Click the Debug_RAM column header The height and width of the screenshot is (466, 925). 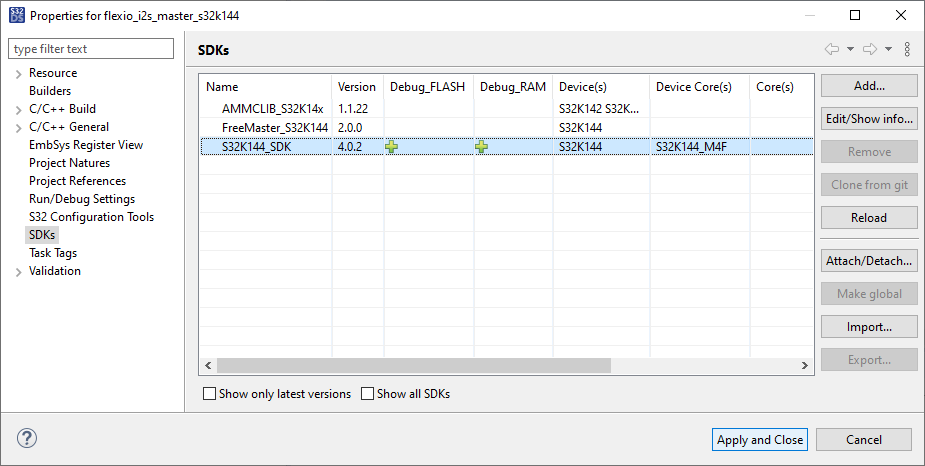[x=513, y=87]
